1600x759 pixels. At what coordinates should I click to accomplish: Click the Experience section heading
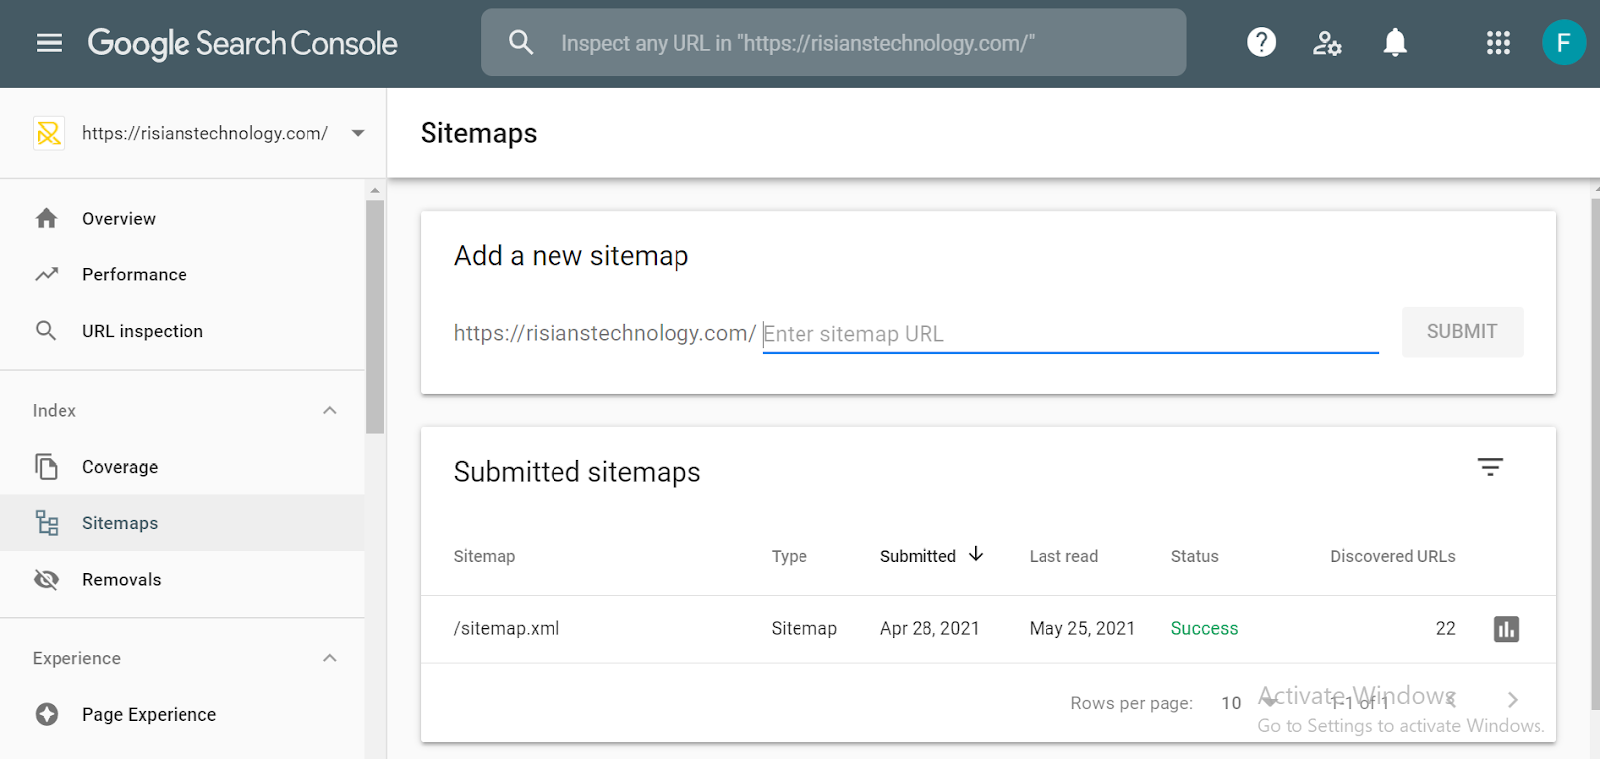tap(77, 658)
